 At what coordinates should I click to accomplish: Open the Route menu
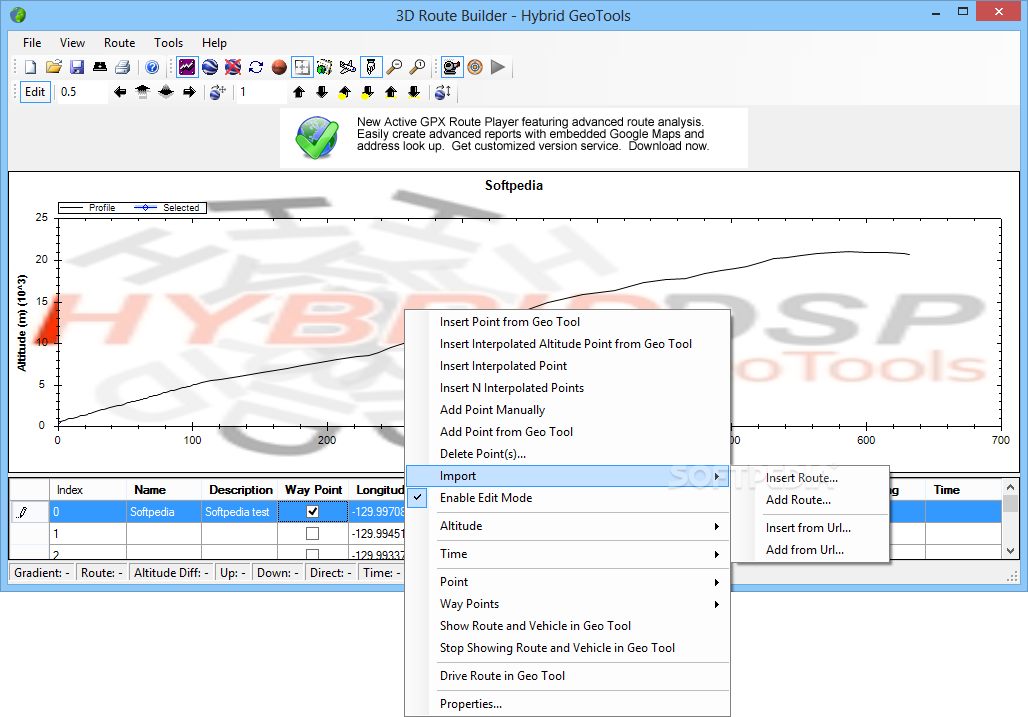click(x=119, y=43)
